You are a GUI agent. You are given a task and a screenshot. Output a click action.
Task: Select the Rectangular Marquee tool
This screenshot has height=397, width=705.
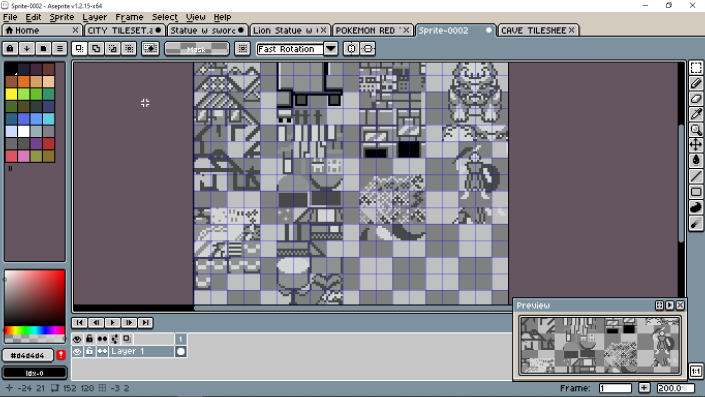click(x=696, y=68)
